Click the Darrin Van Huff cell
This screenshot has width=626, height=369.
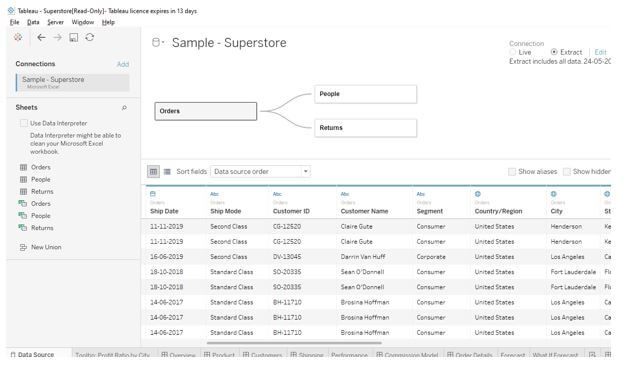tap(363, 257)
